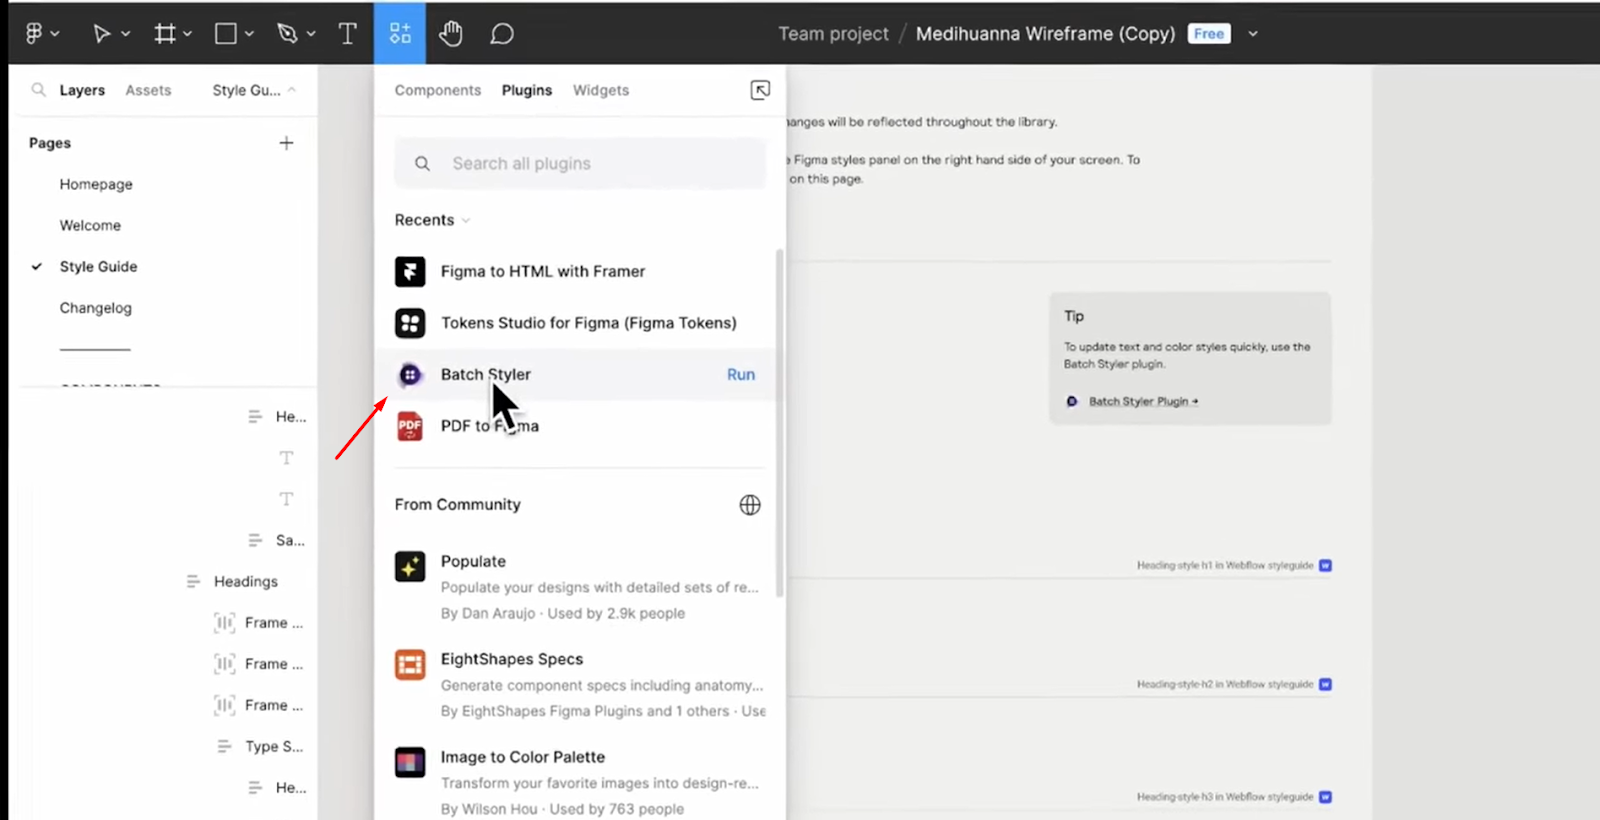The width and height of the screenshot is (1600, 820).
Task: Select the Rectangle shape tool
Action: click(226, 34)
